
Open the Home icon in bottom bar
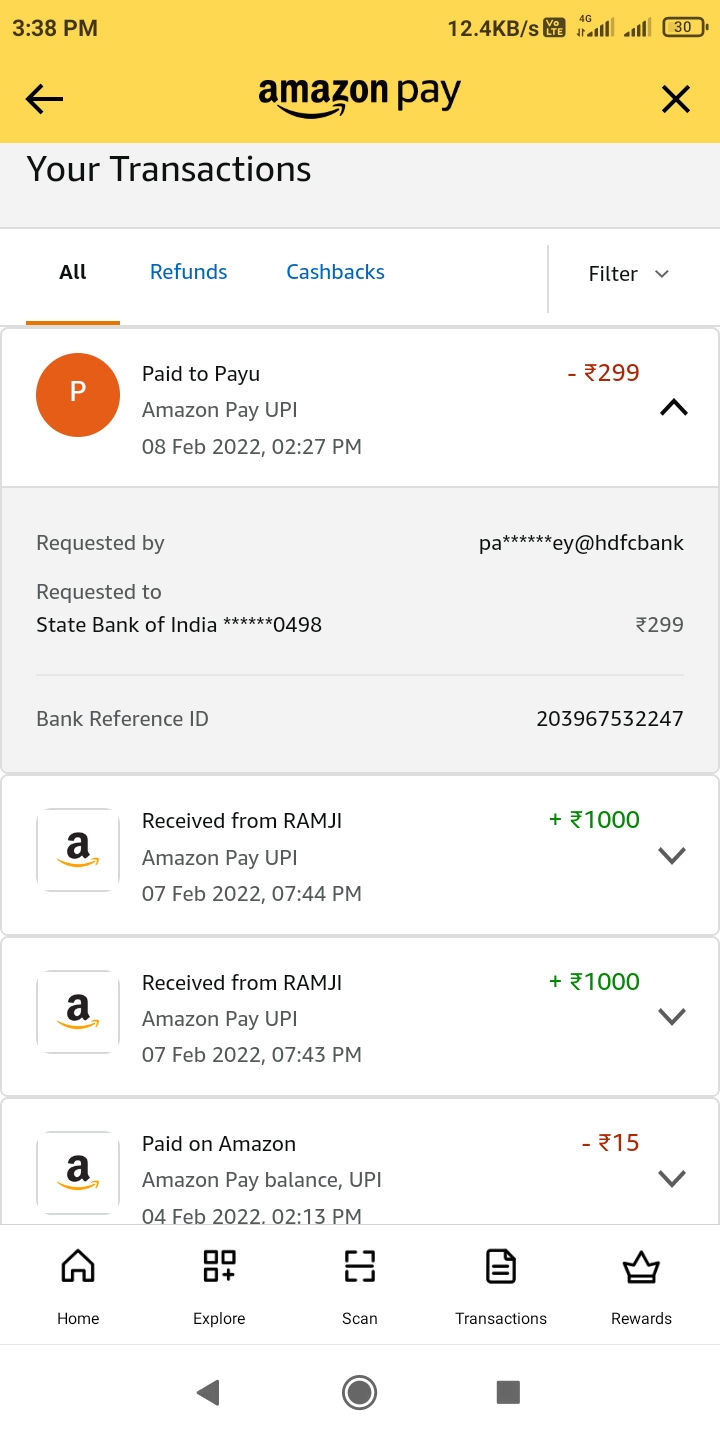tap(78, 1267)
